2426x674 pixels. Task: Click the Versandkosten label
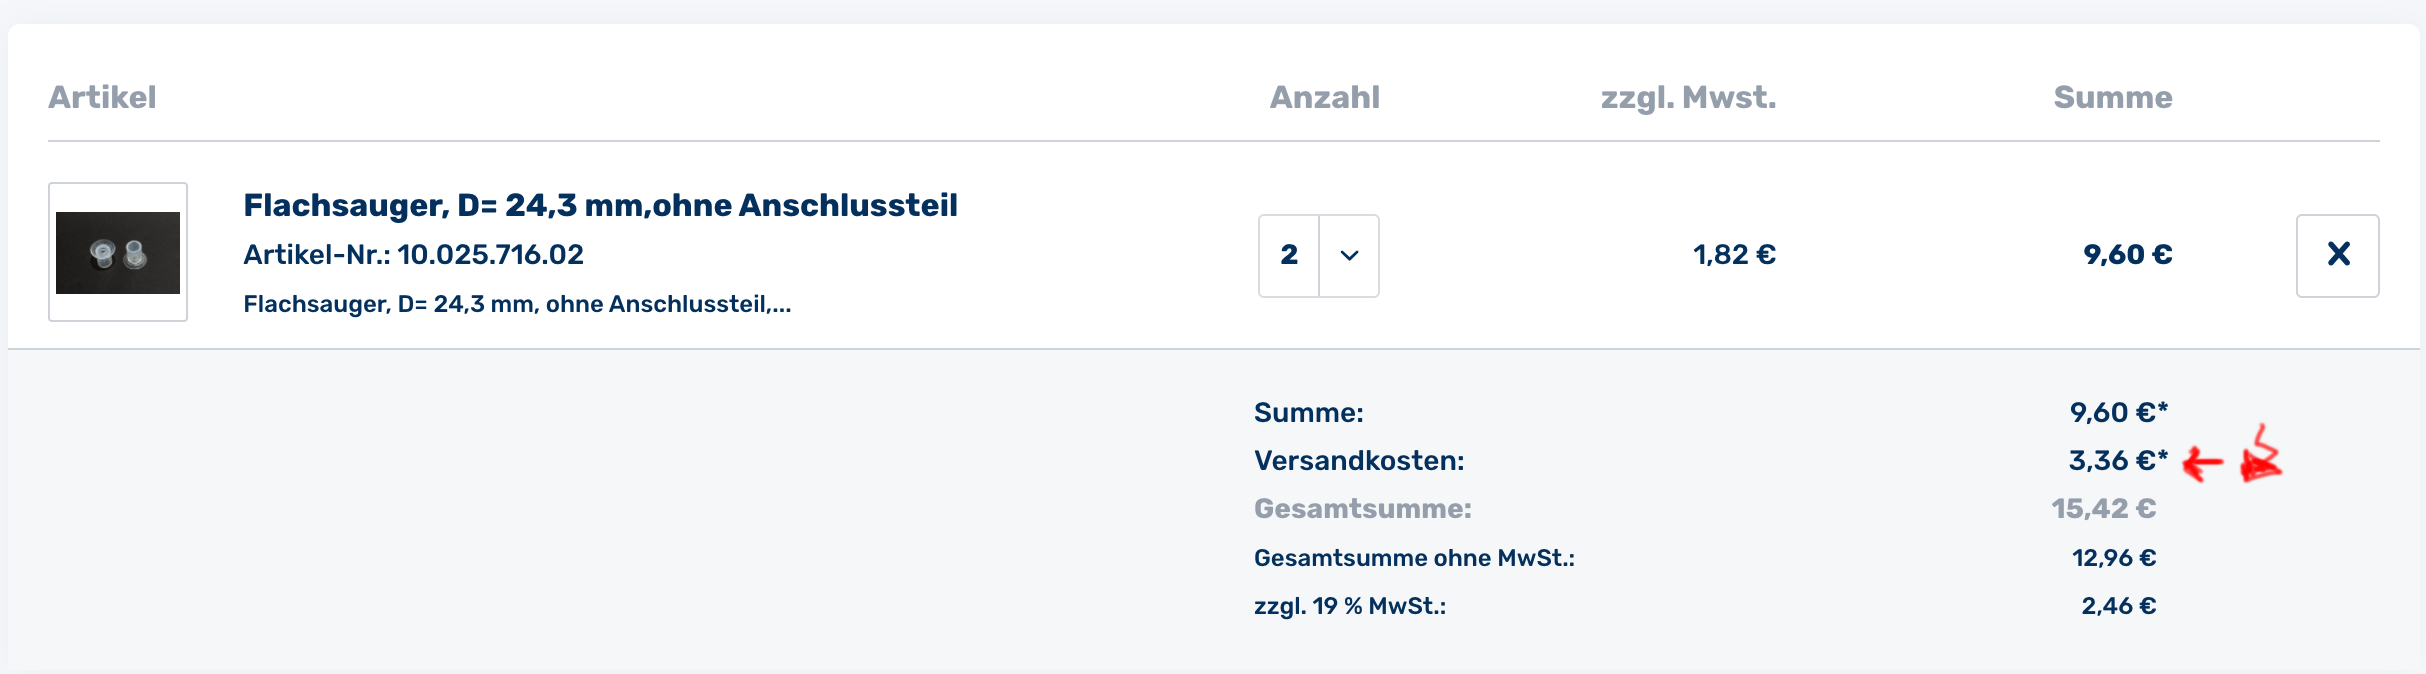pyautogui.click(x=1359, y=461)
